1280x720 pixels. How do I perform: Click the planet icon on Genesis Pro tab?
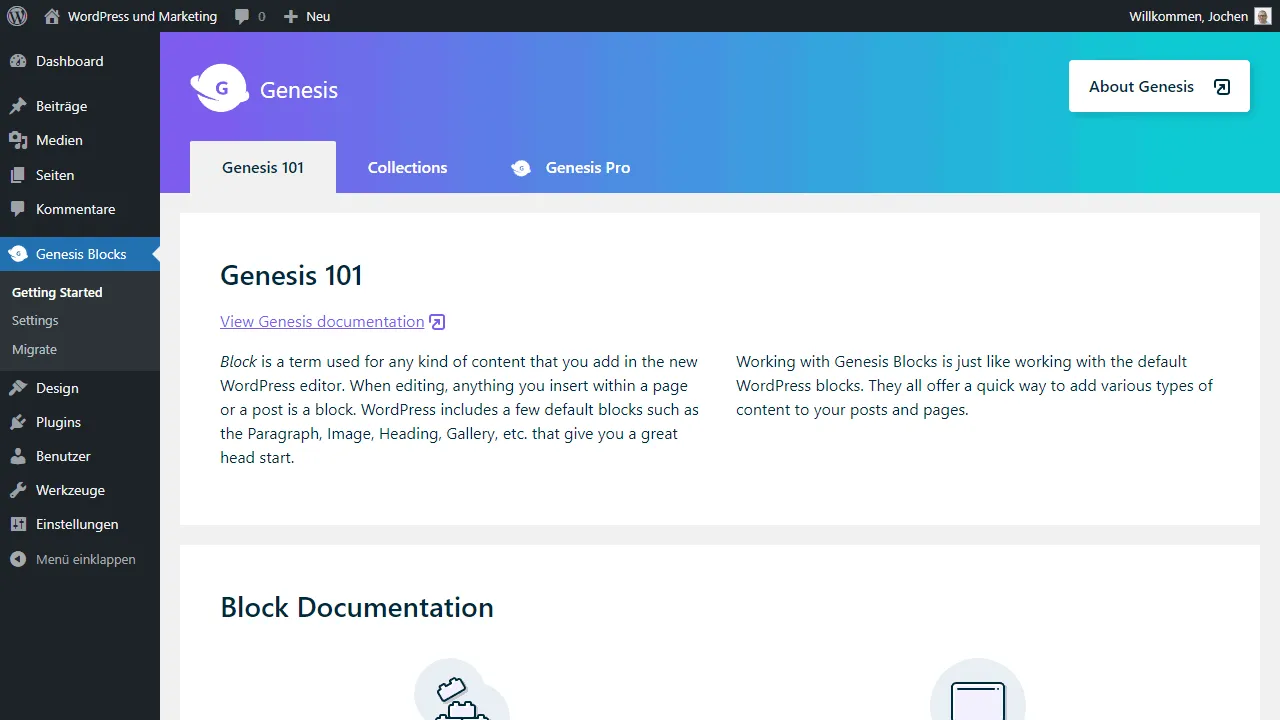pos(521,168)
